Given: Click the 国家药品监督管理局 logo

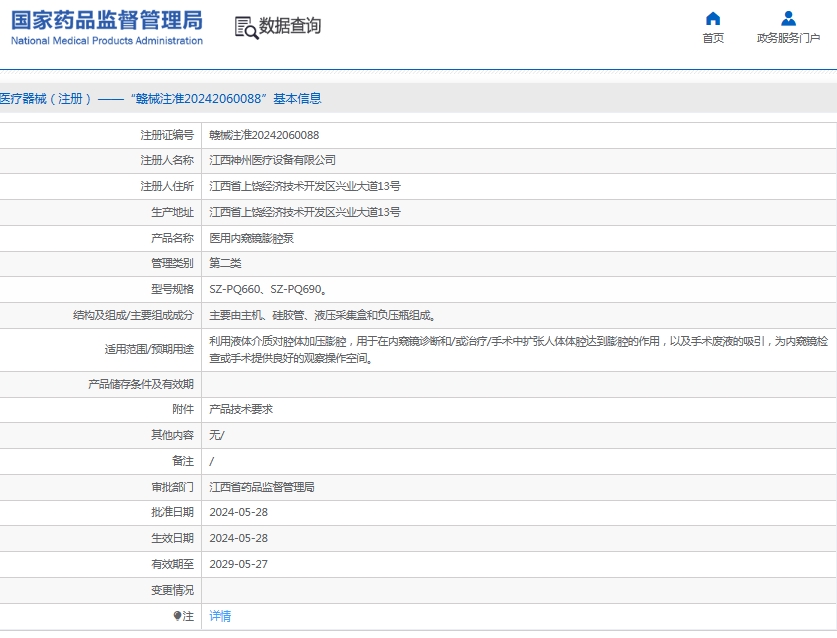Looking at the screenshot, I should coord(107,20).
